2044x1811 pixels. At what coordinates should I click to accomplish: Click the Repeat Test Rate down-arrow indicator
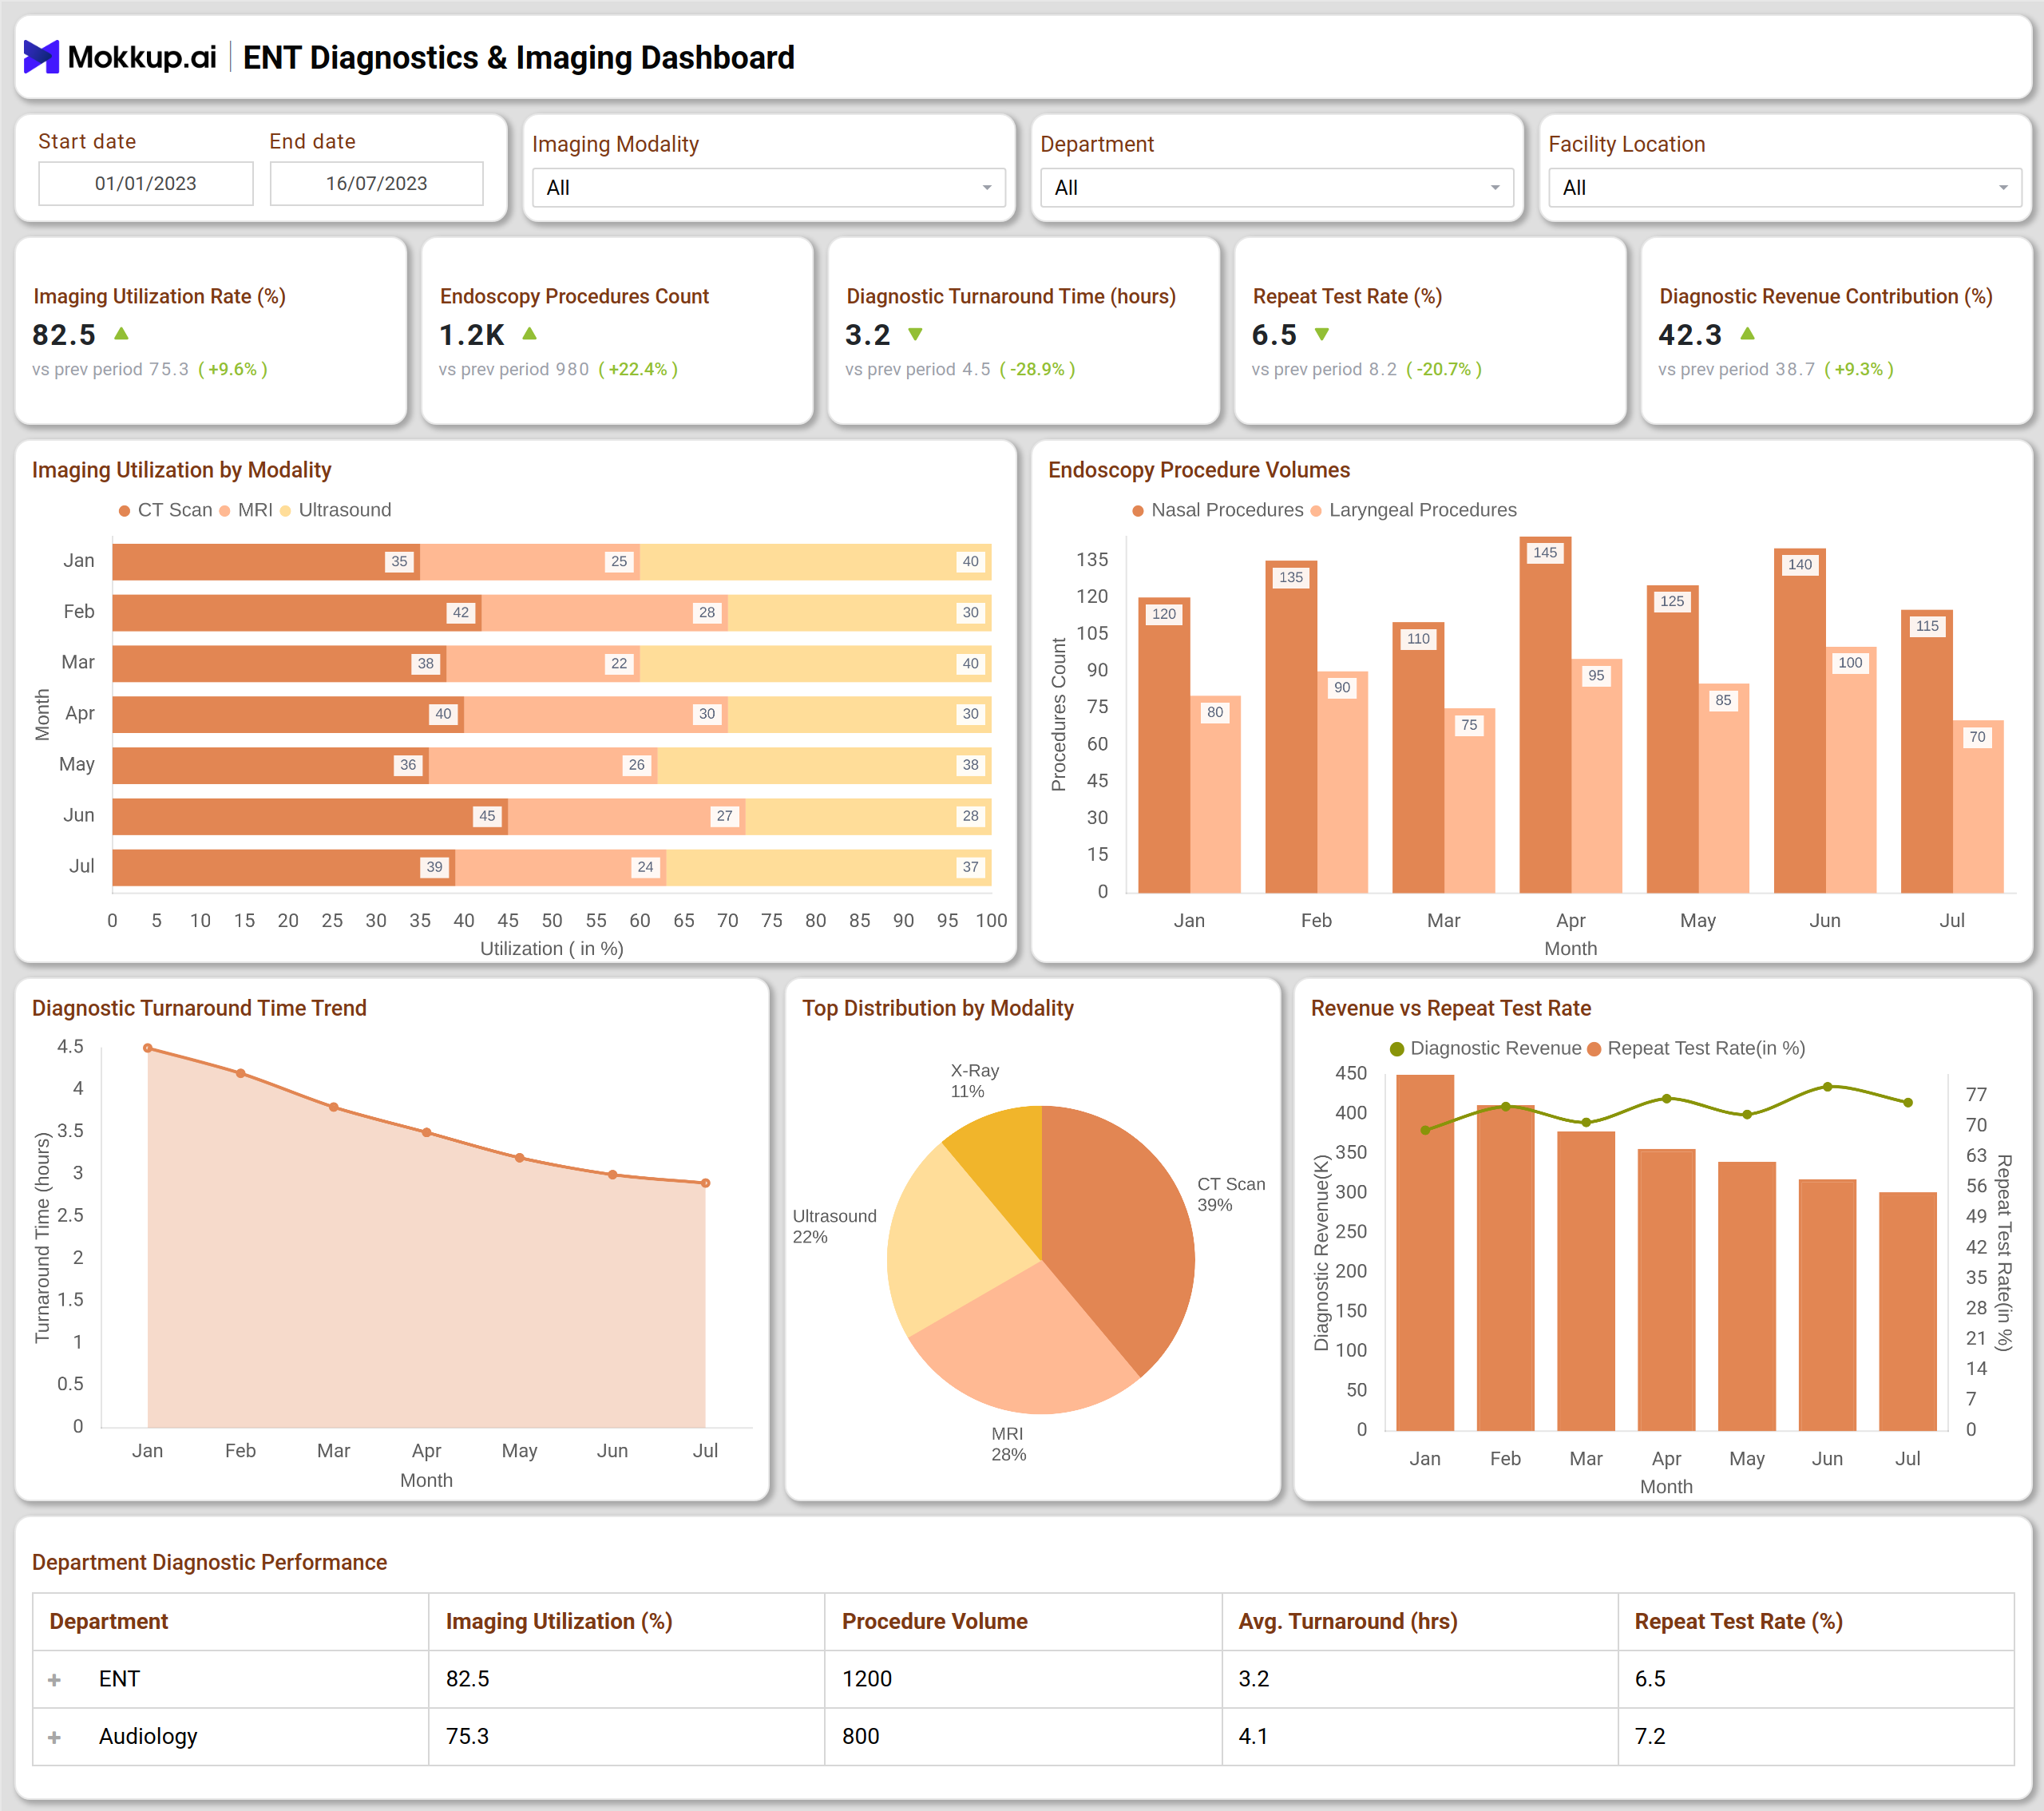click(x=1322, y=334)
